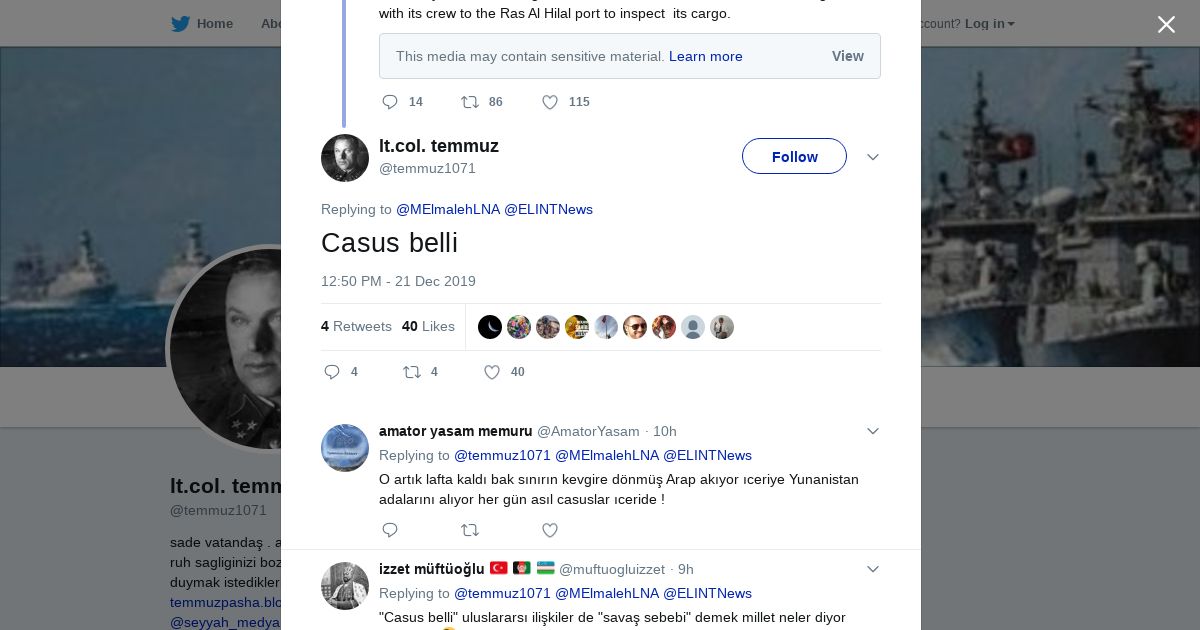The height and width of the screenshot is (630, 1200).
Task: Go to the Home tab
Action: [214, 24]
